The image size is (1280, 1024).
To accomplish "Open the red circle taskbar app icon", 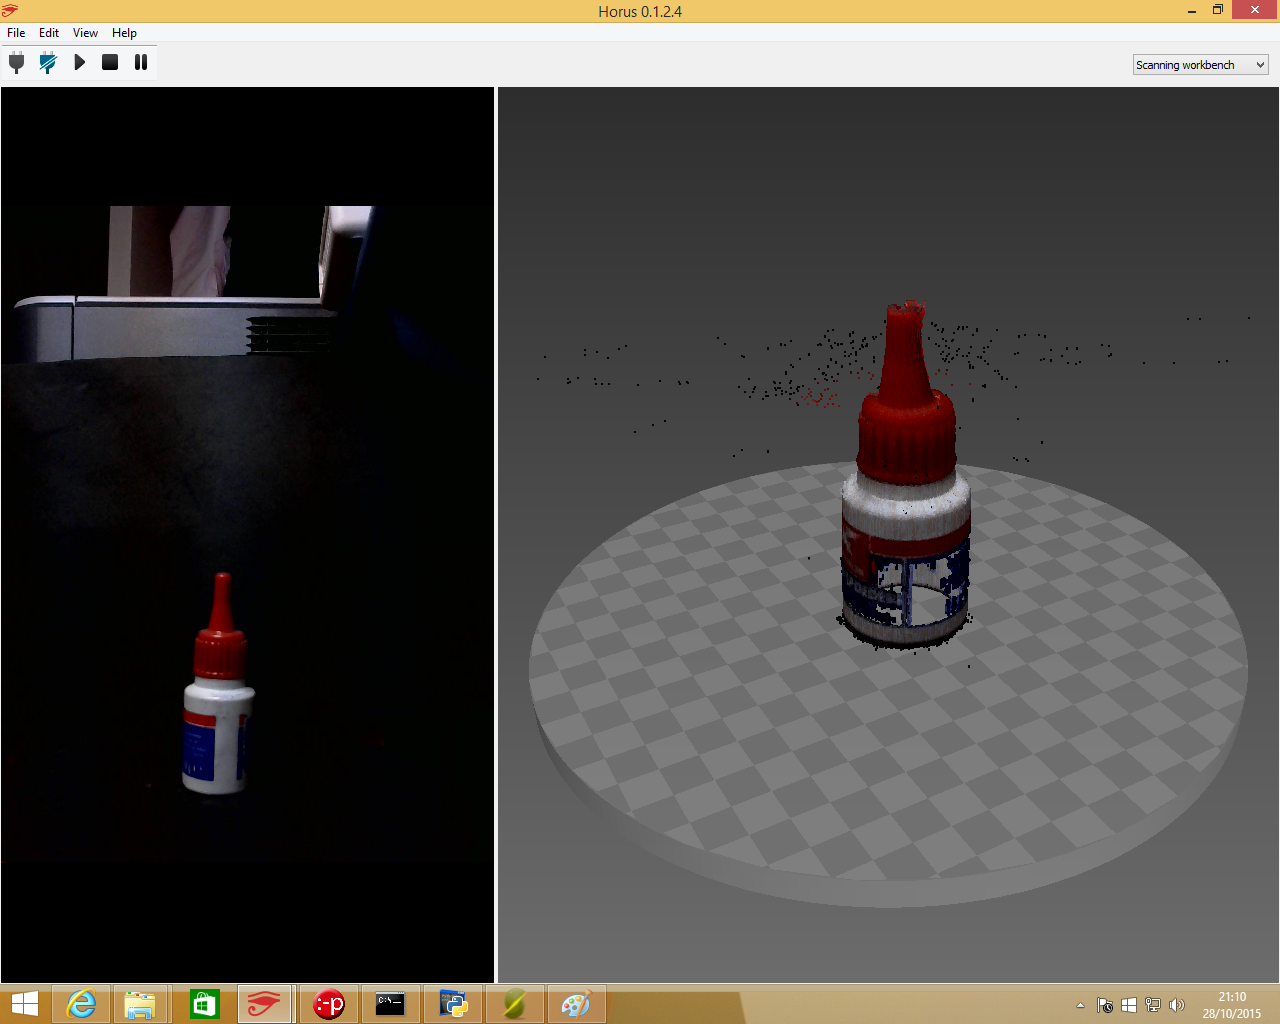I will [x=328, y=1004].
